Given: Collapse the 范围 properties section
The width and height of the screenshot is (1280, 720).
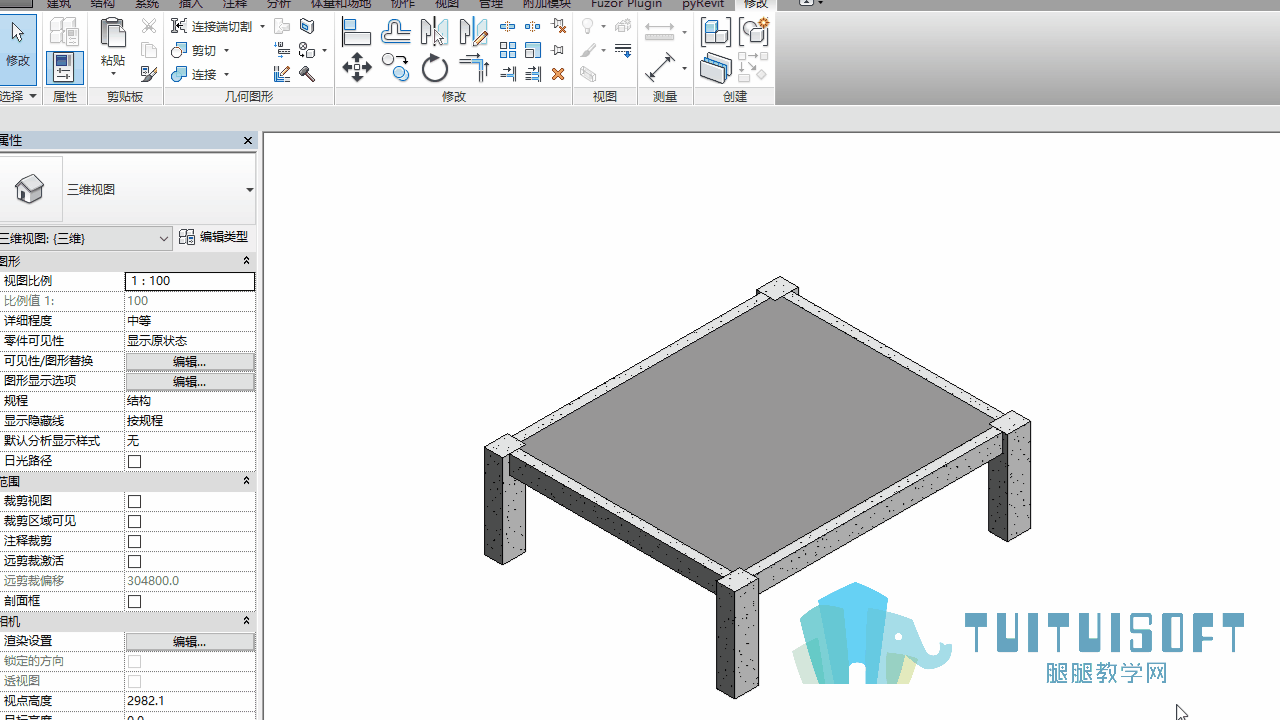Looking at the screenshot, I should pos(246,481).
